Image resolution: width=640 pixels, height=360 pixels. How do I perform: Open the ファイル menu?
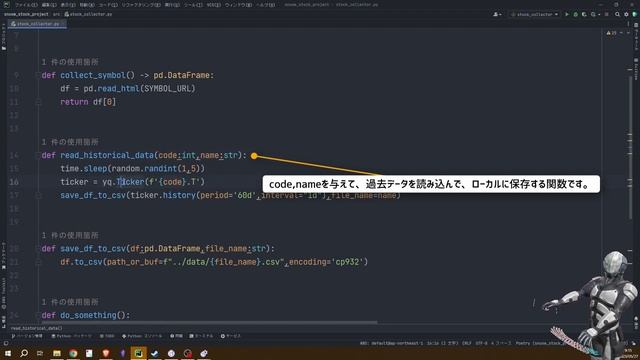pos(26,5)
